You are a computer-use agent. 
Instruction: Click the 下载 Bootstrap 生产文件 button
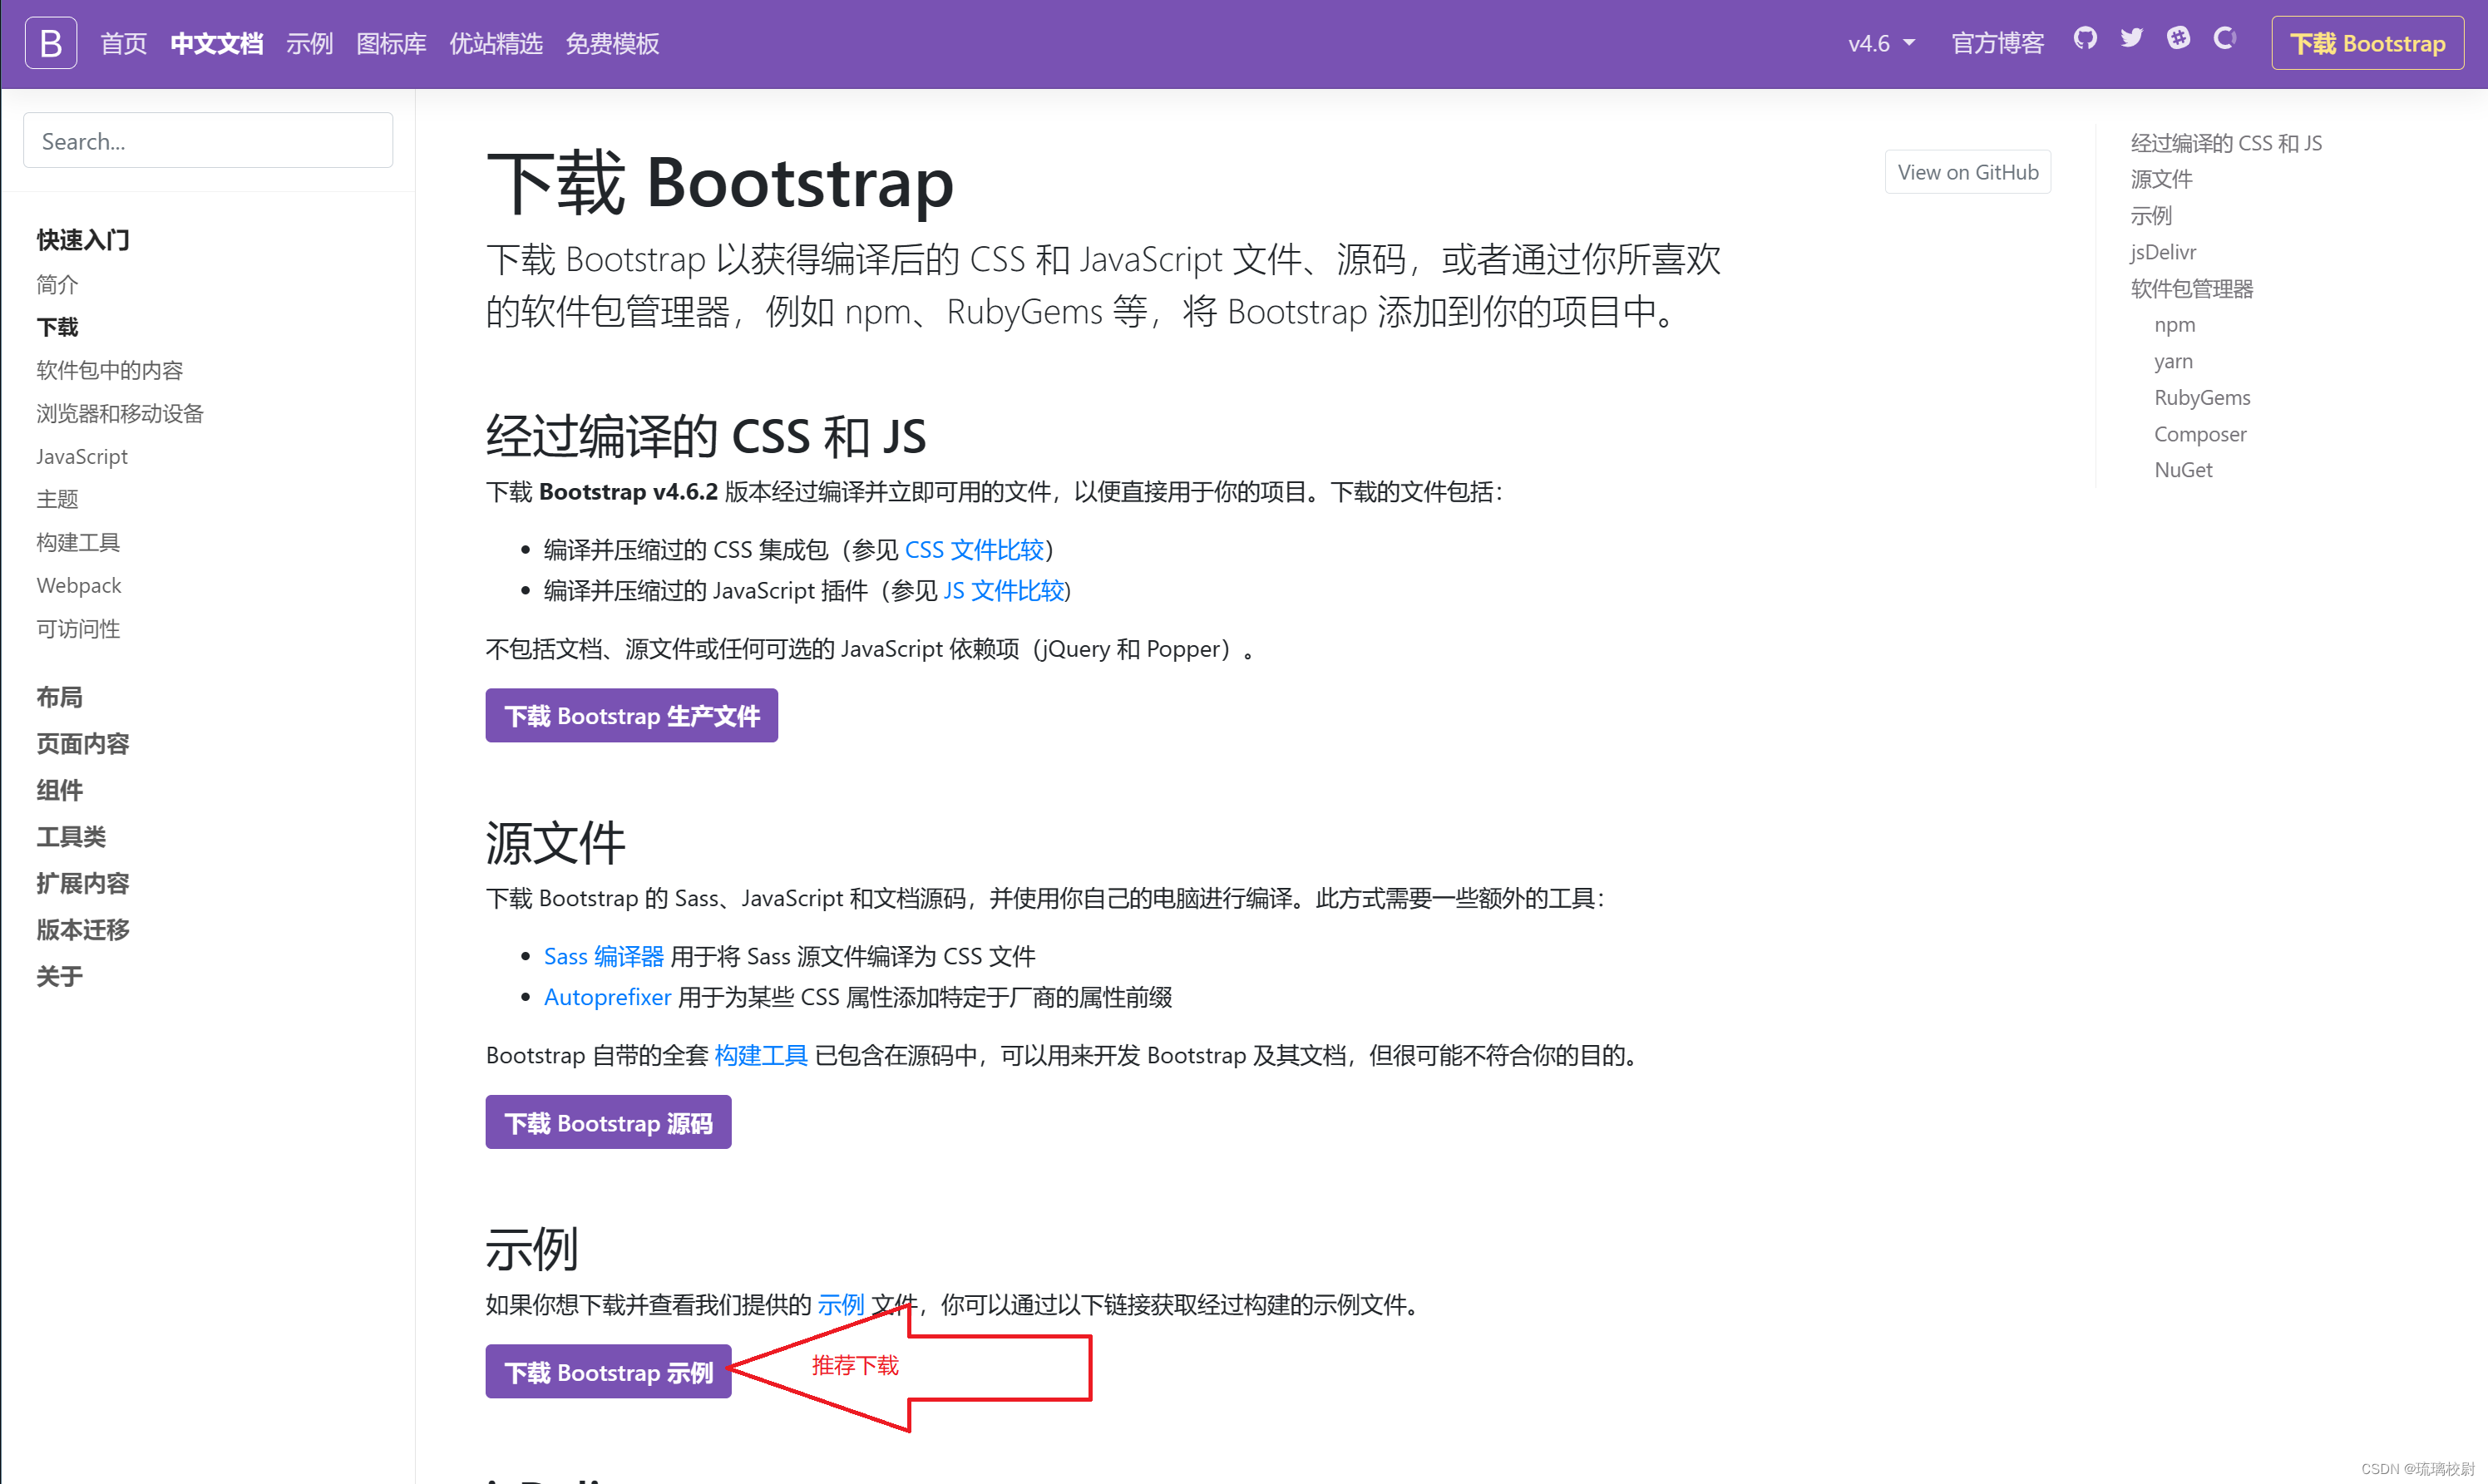pos(631,715)
